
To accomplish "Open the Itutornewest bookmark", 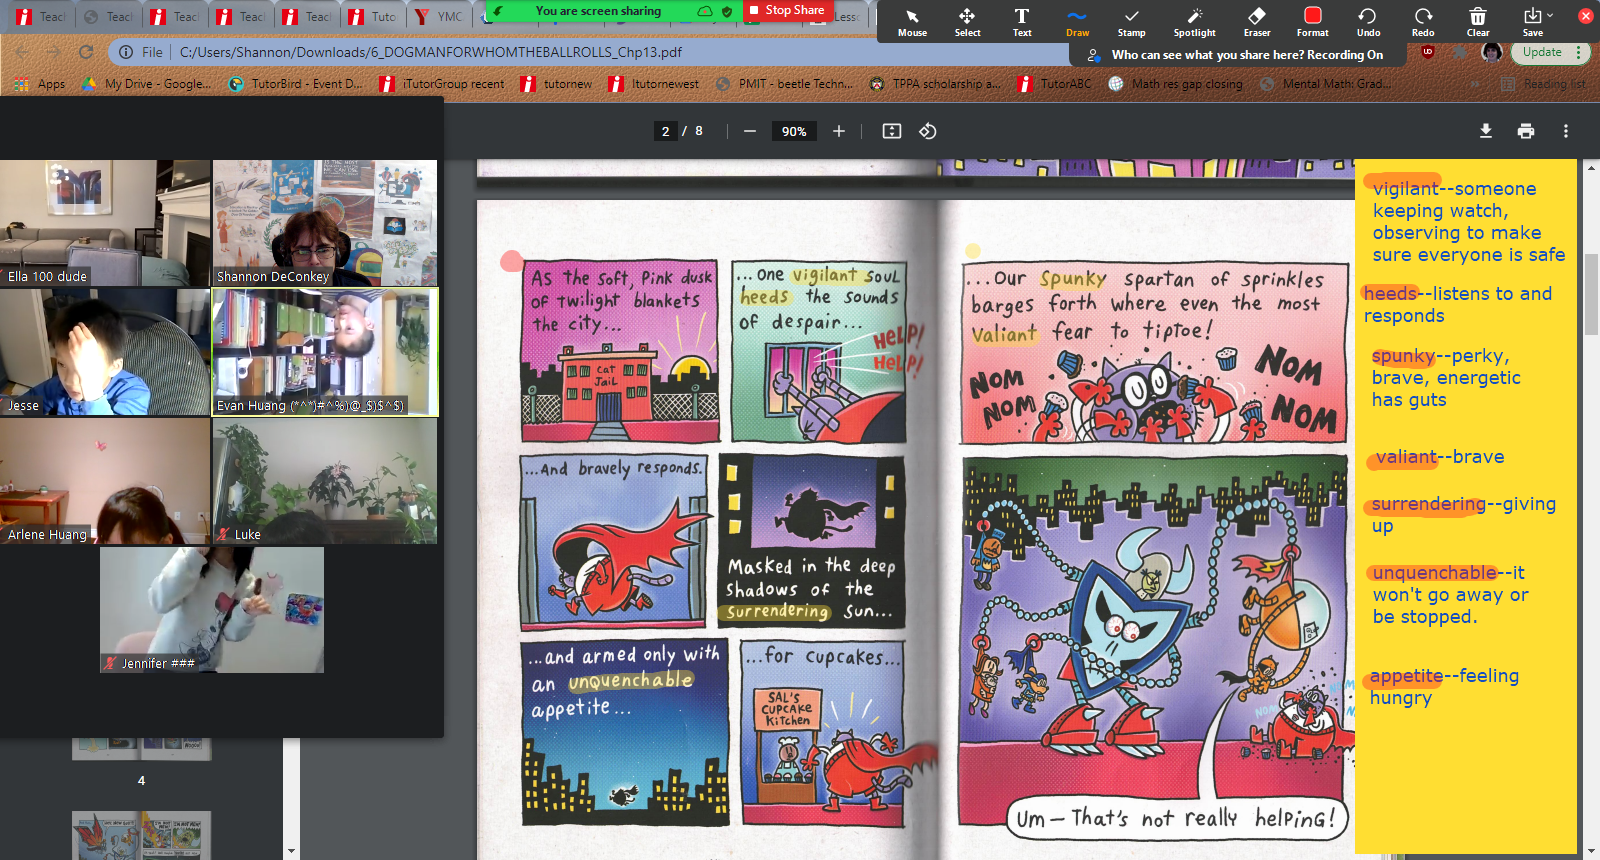I will click(x=654, y=84).
